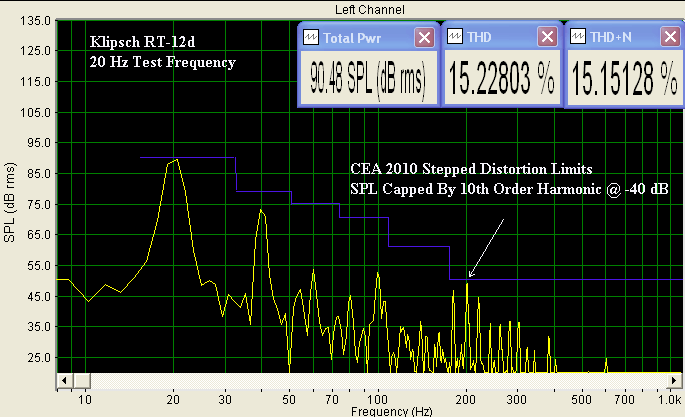Click the 135.0 value on SPL axis
The image size is (685, 417).
pyautogui.click(x=35, y=21)
